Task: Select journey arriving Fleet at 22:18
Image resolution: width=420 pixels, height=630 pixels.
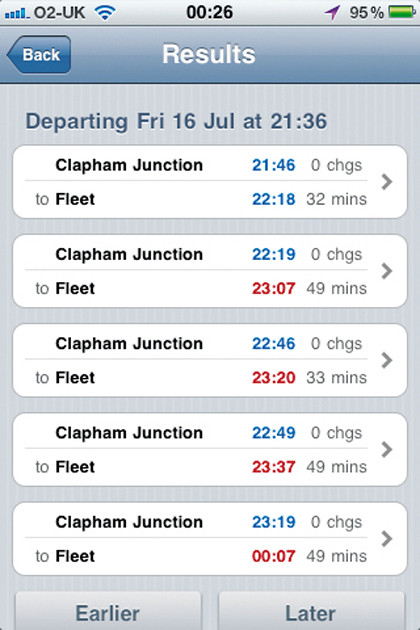Action: [210, 182]
